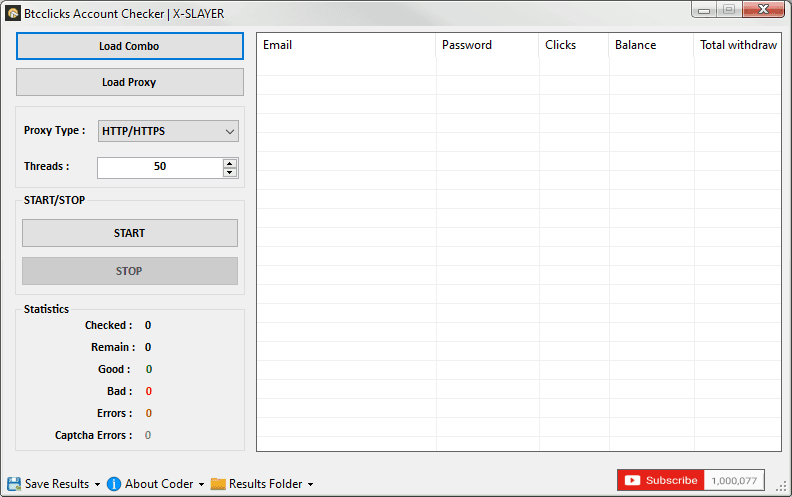
Task: Expand the About Coder dropdown arrow
Action: click(201, 484)
